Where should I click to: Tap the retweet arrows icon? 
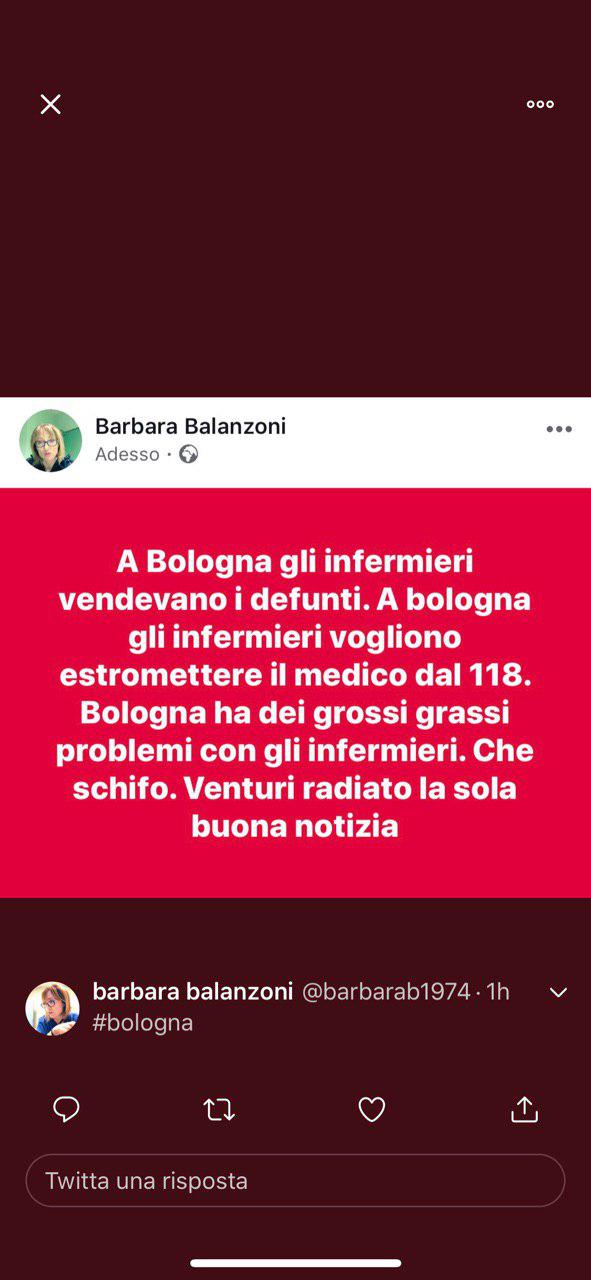coord(219,1109)
